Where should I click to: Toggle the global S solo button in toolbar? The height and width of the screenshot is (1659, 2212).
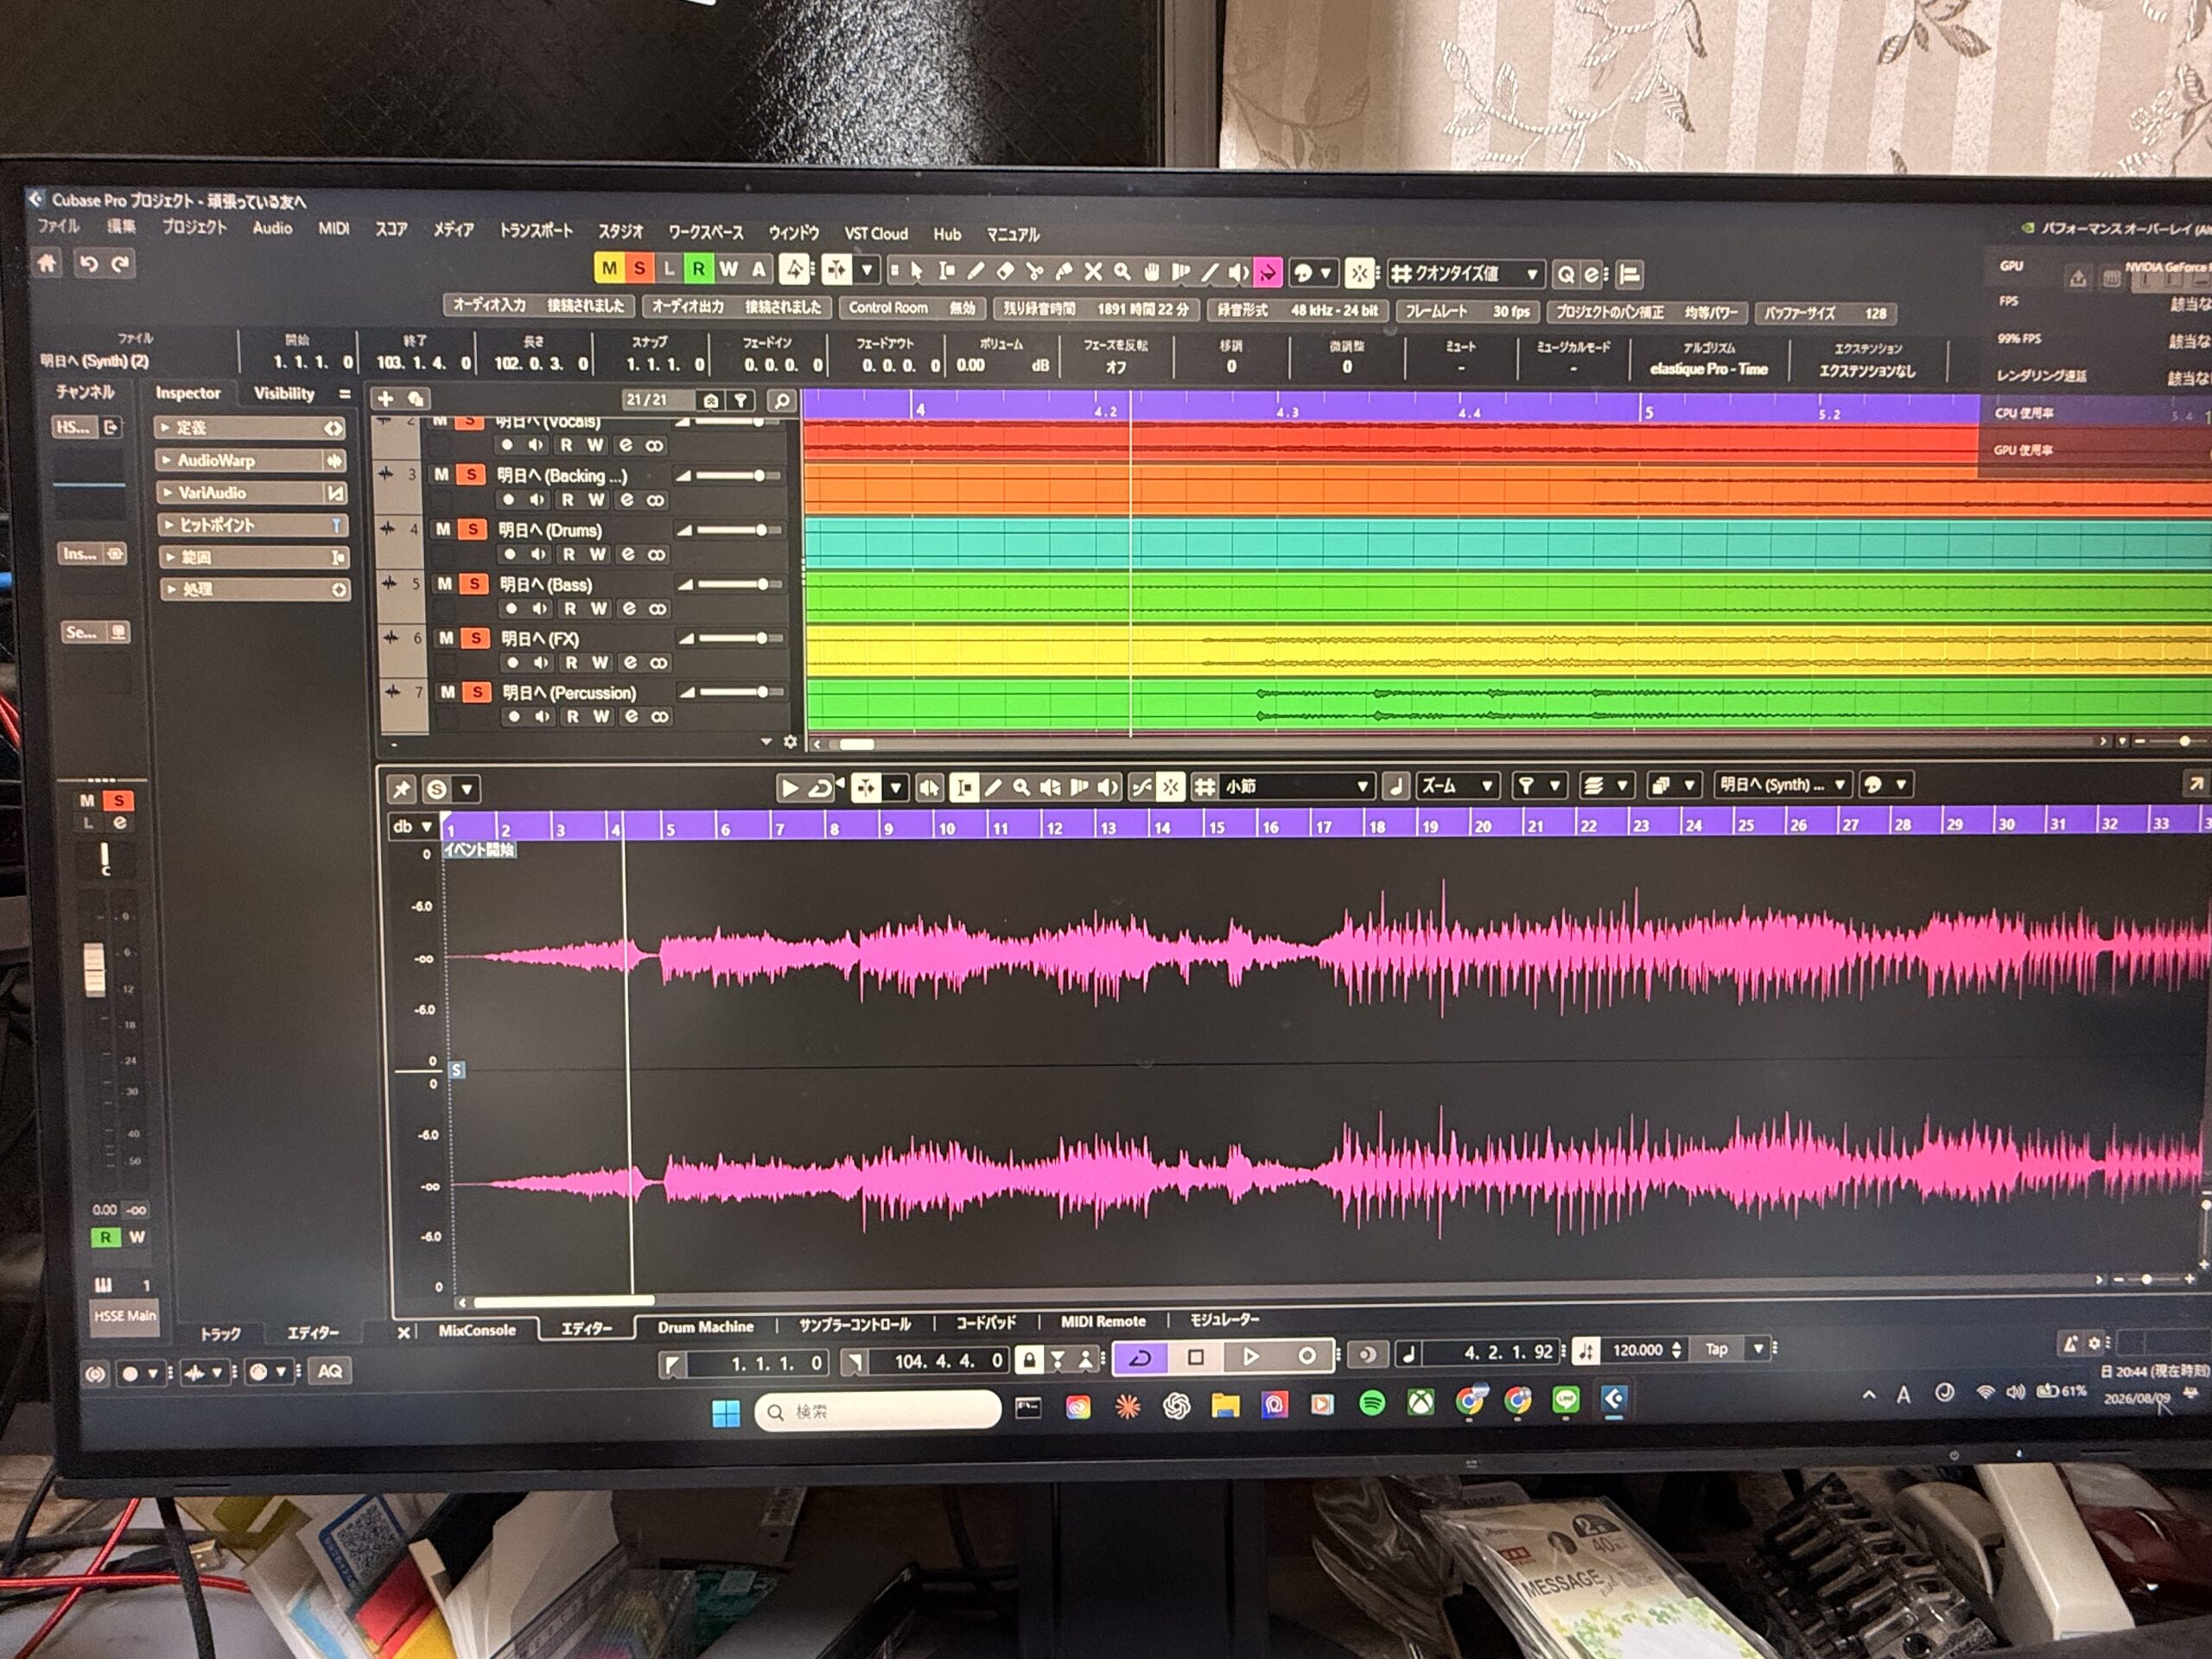pyautogui.click(x=639, y=268)
